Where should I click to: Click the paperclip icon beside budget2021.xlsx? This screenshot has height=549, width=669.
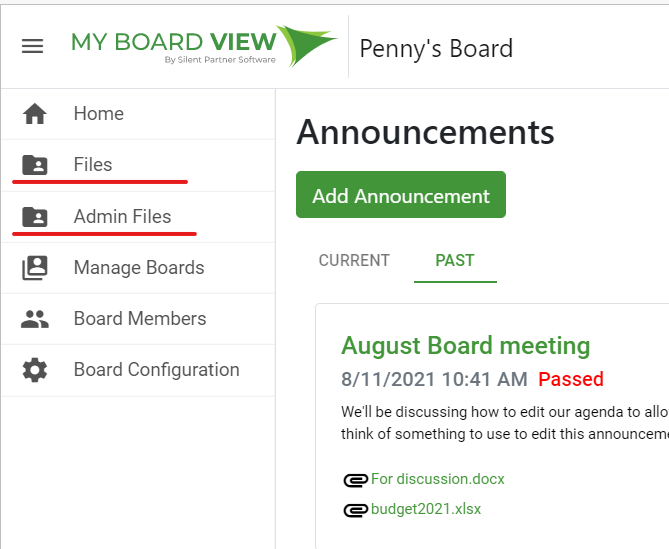point(355,510)
